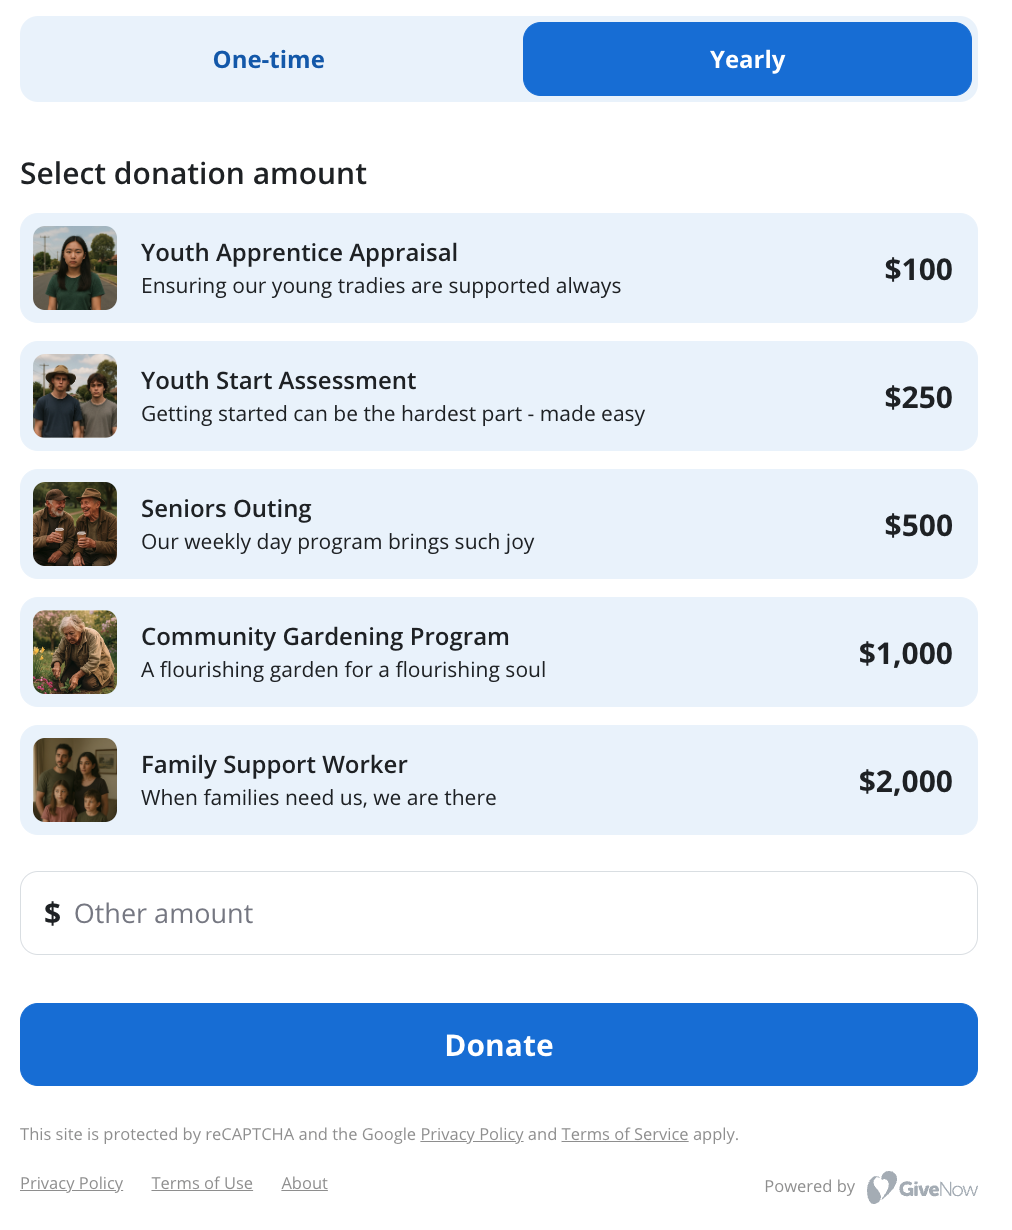This screenshot has height=1230, width=1012.
Task: Open the footer Terms of Use link
Action: pyautogui.click(x=202, y=1183)
